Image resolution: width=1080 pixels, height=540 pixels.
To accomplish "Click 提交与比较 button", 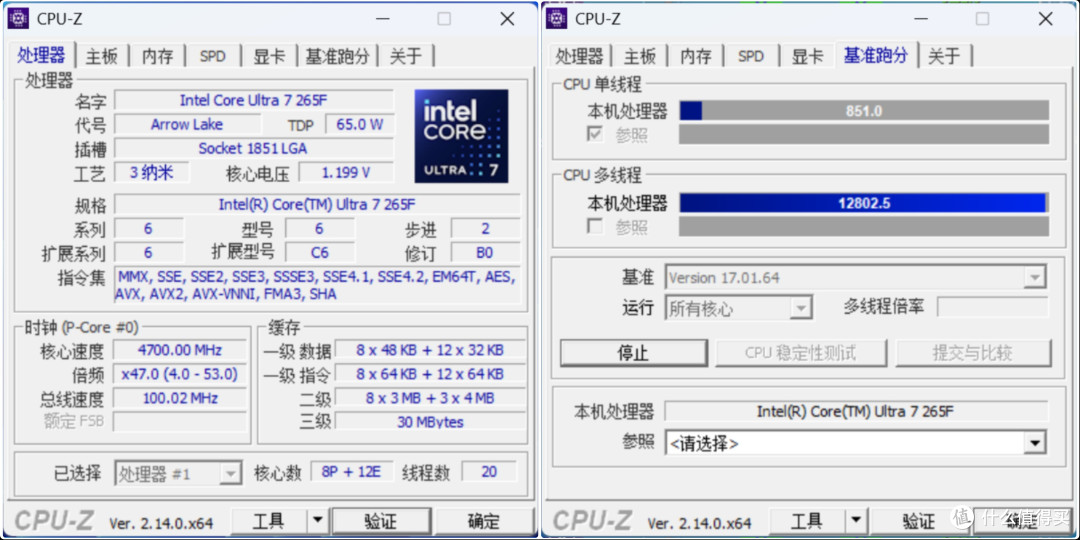I will (973, 353).
